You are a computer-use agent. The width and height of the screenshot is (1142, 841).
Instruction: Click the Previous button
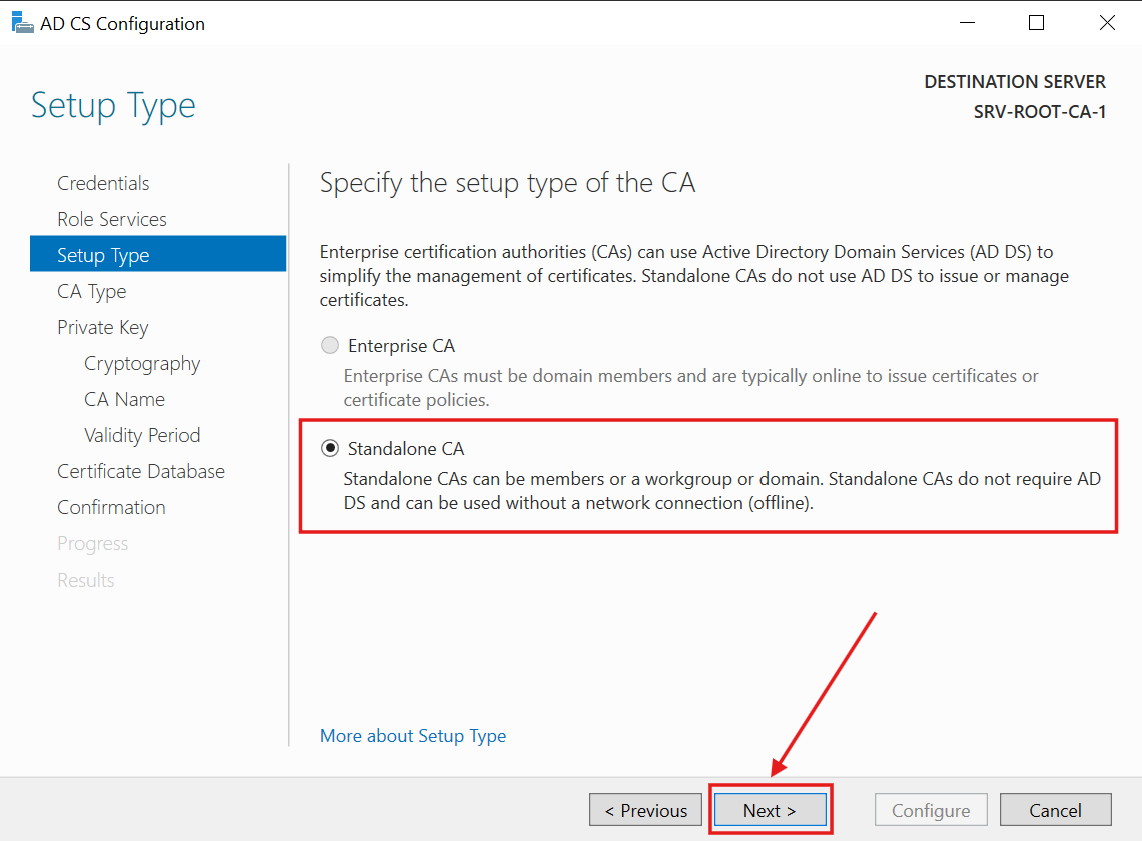coord(645,810)
